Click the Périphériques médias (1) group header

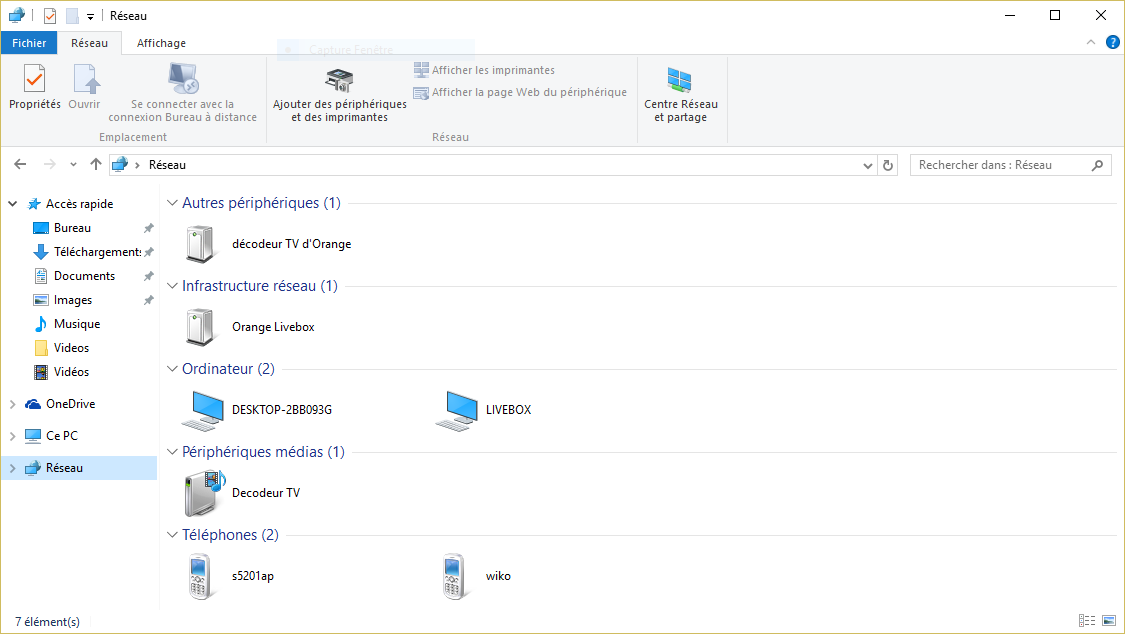click(263, 452)
